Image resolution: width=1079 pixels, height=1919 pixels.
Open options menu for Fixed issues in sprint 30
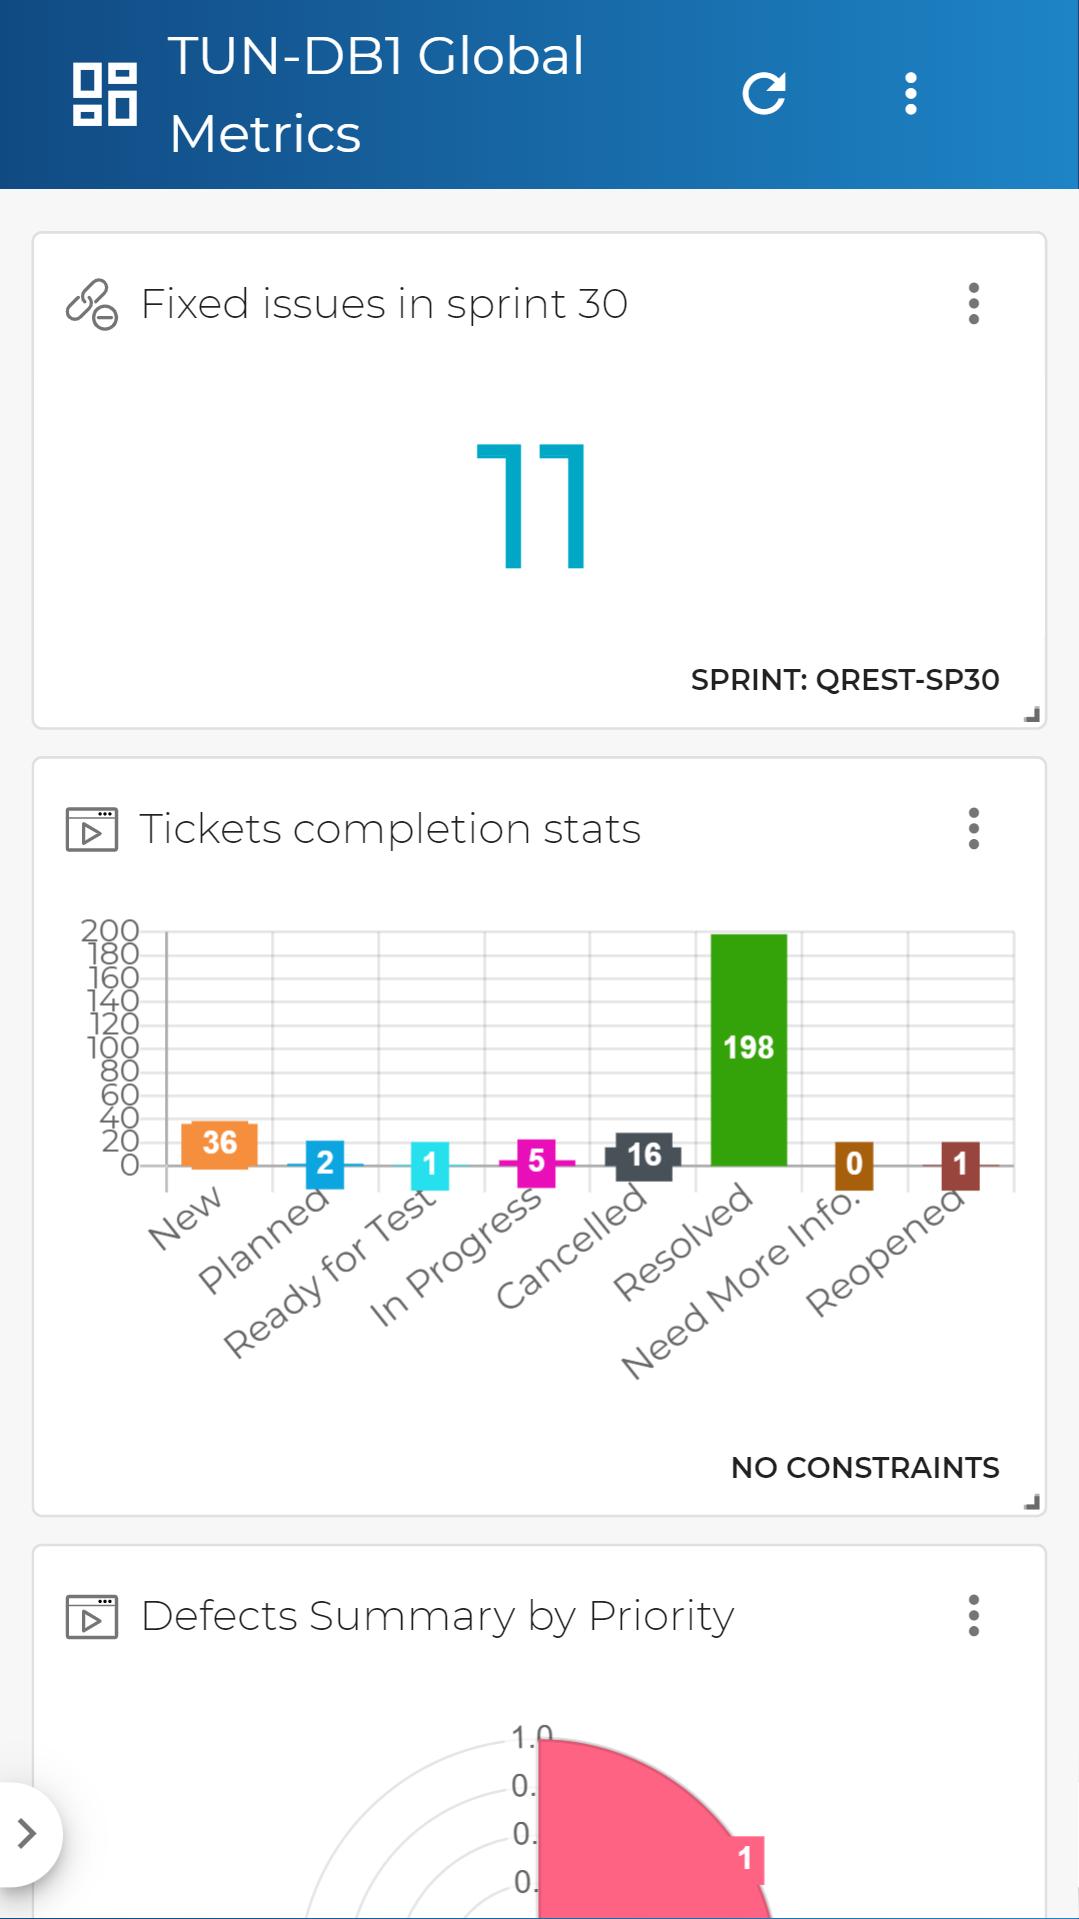973,303
